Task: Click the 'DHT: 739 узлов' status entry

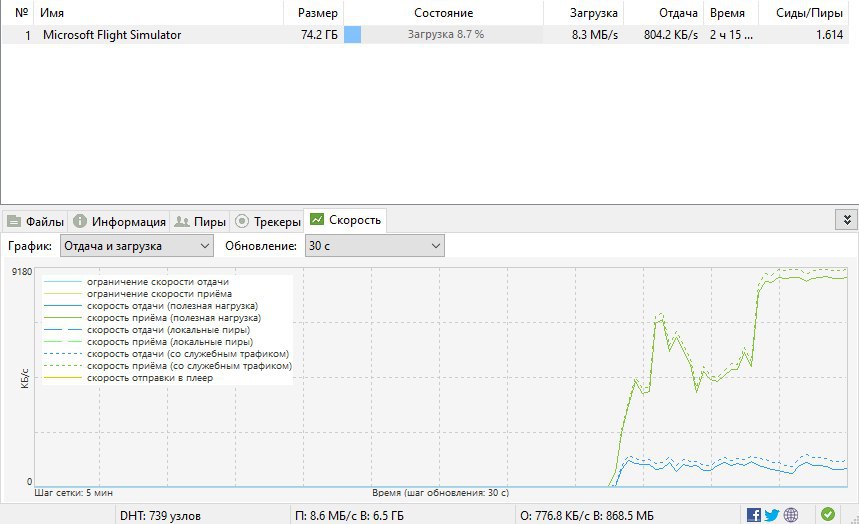Action: click(x=161, y=516)
